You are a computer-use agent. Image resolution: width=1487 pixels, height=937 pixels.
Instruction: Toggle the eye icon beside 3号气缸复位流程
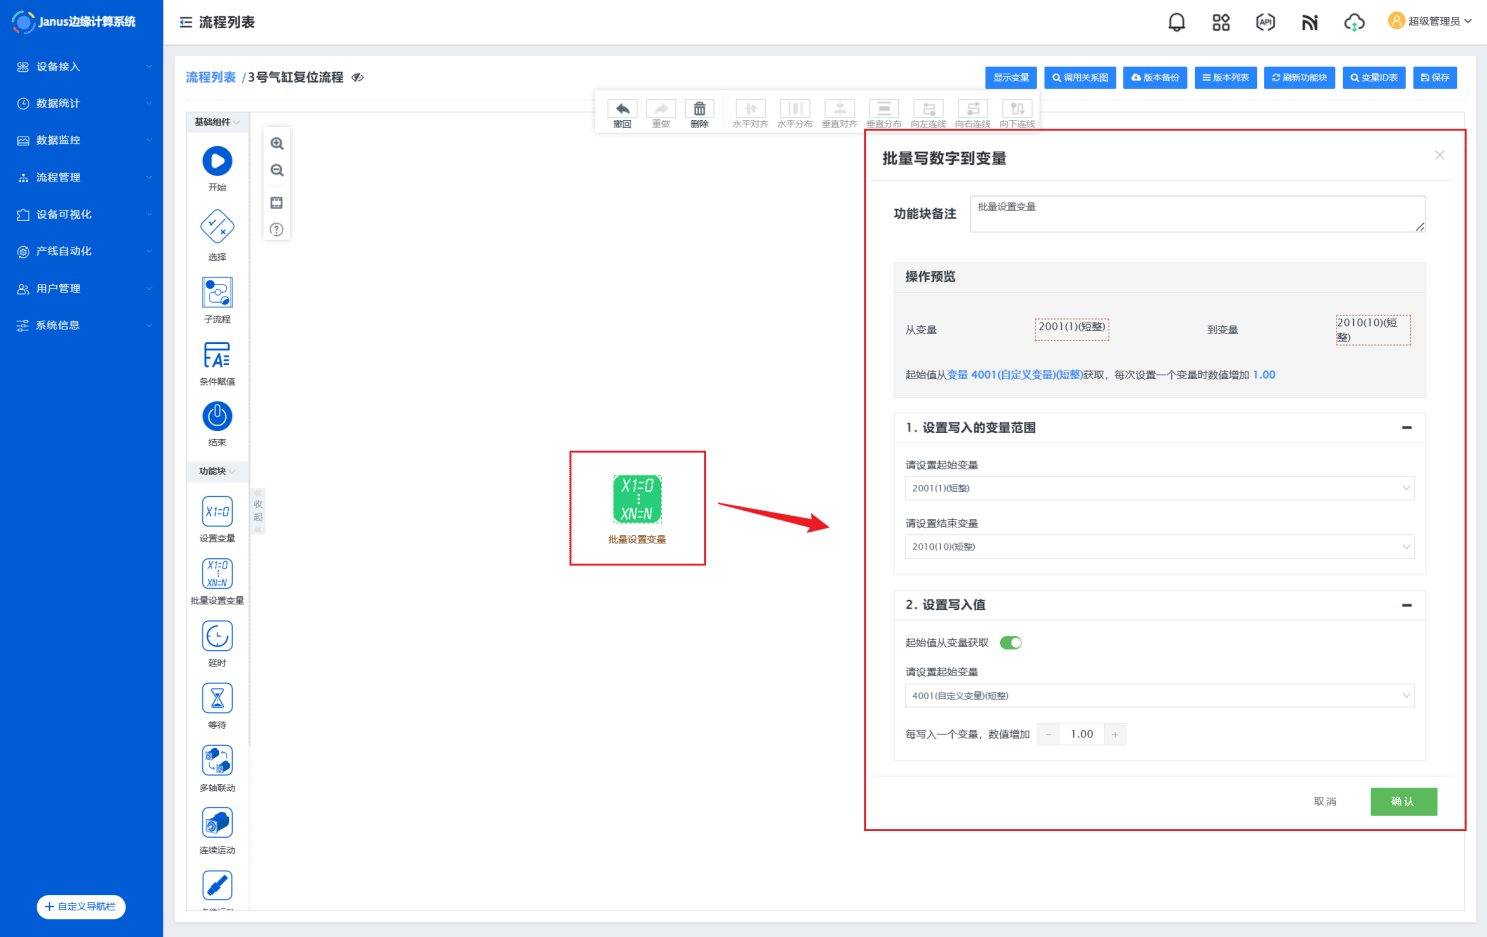coord(358,78)
